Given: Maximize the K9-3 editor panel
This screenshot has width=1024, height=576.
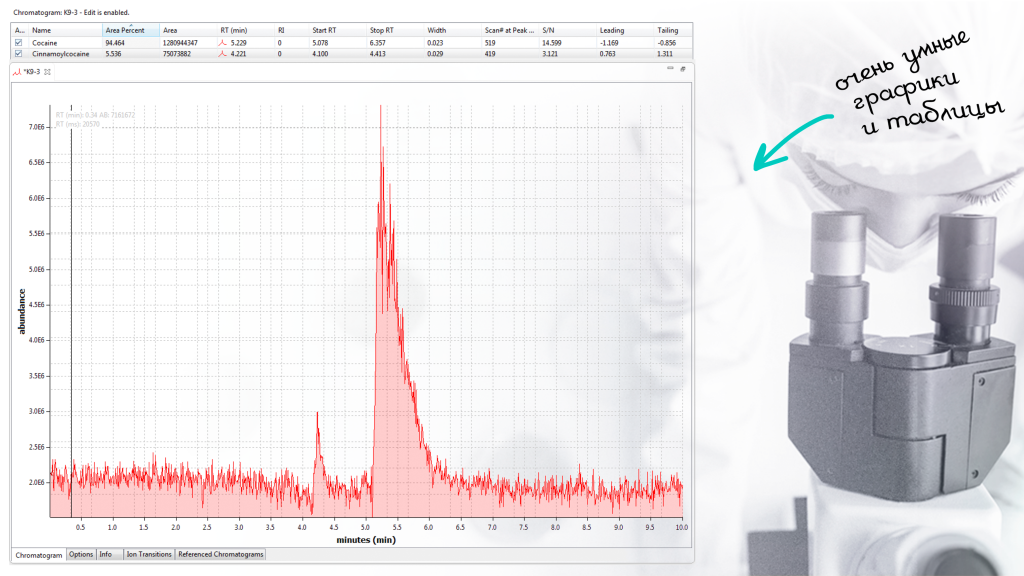Looking at the screenshot, I should pos(682,69).
